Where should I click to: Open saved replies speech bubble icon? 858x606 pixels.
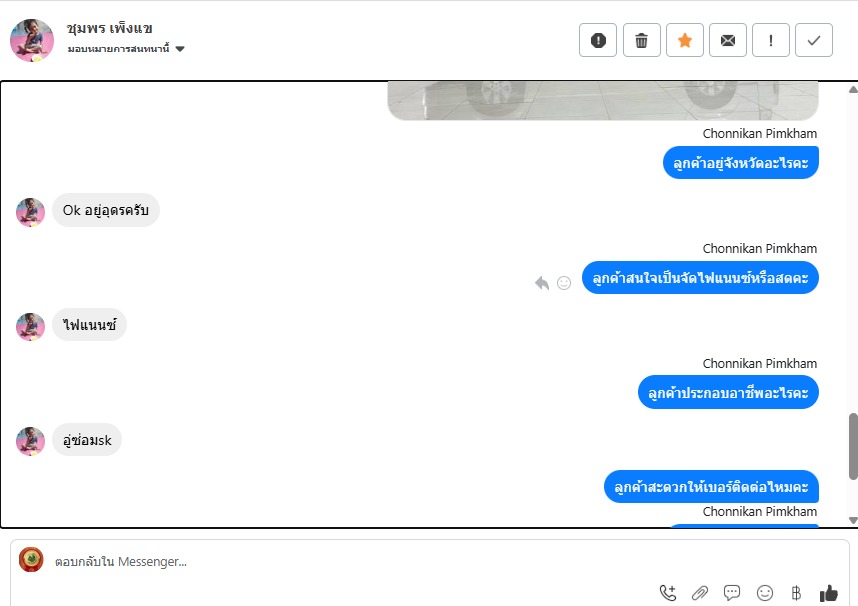[732, 592]
